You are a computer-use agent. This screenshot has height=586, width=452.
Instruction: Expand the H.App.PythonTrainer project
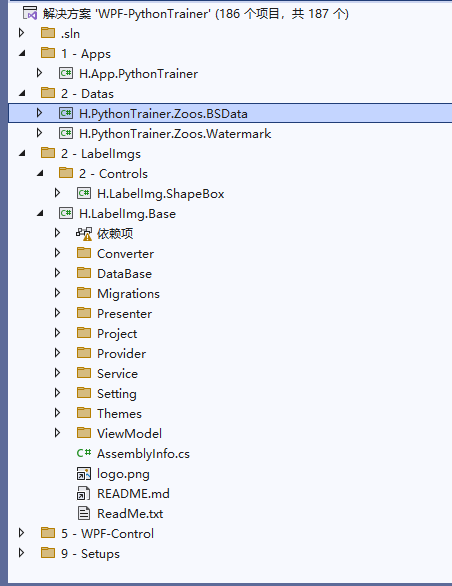pyautogui.click(x=39, y=73)
